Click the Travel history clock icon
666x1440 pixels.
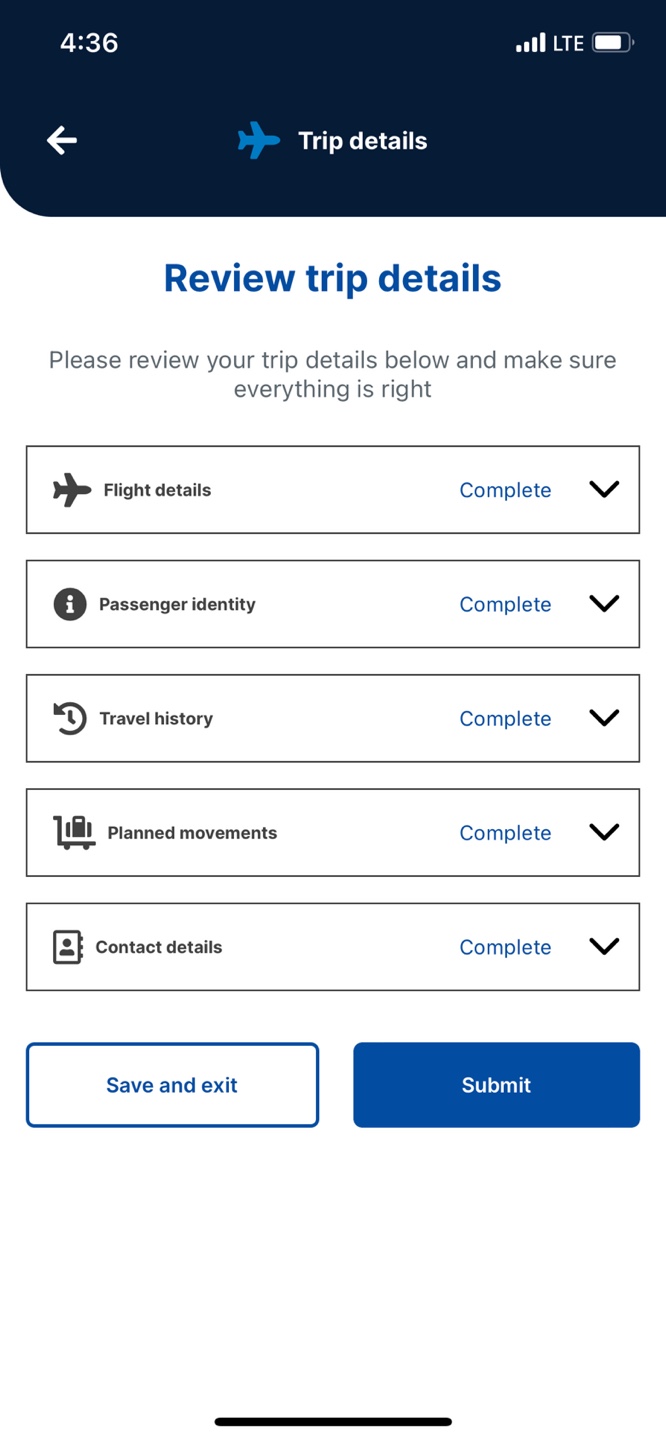pyautogui.click(x=70, y=718)
